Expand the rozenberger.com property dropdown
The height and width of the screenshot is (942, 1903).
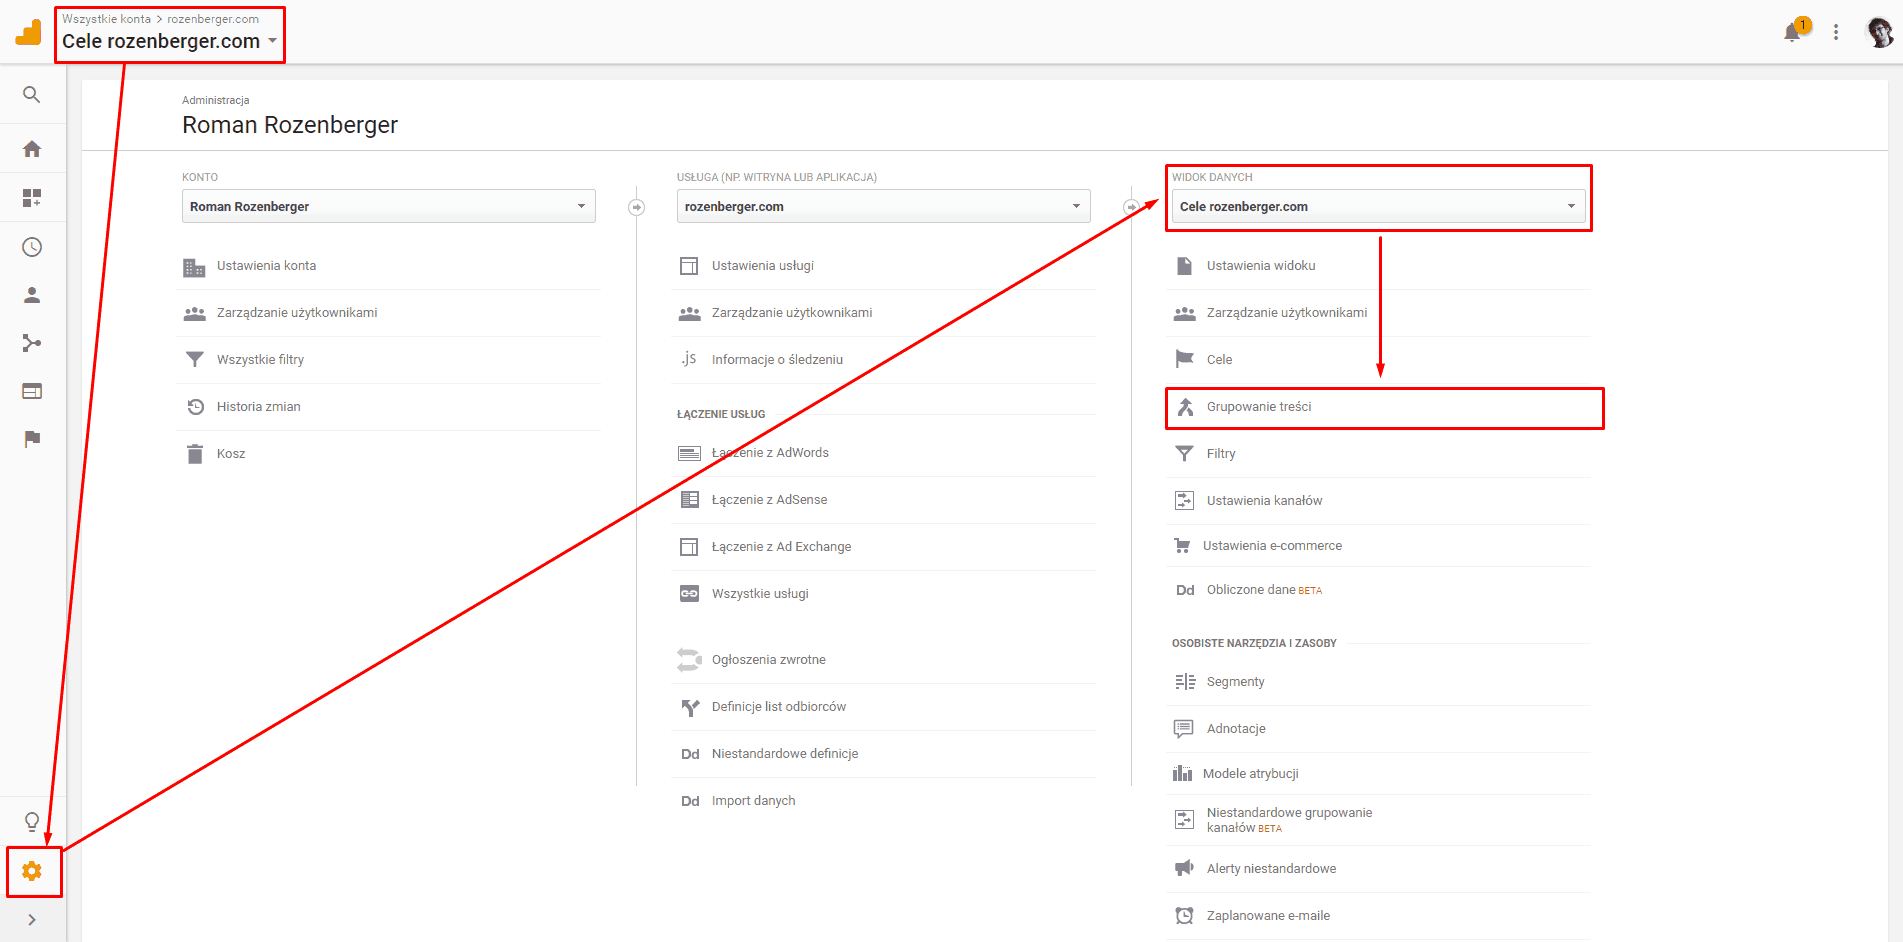coord(883,206)
